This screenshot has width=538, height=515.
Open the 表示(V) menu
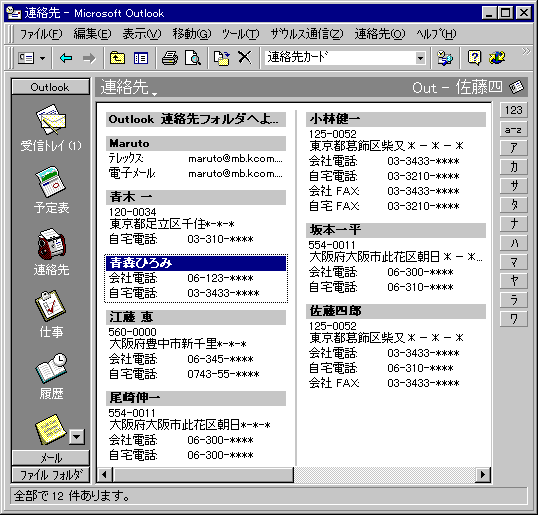point(142,34)
